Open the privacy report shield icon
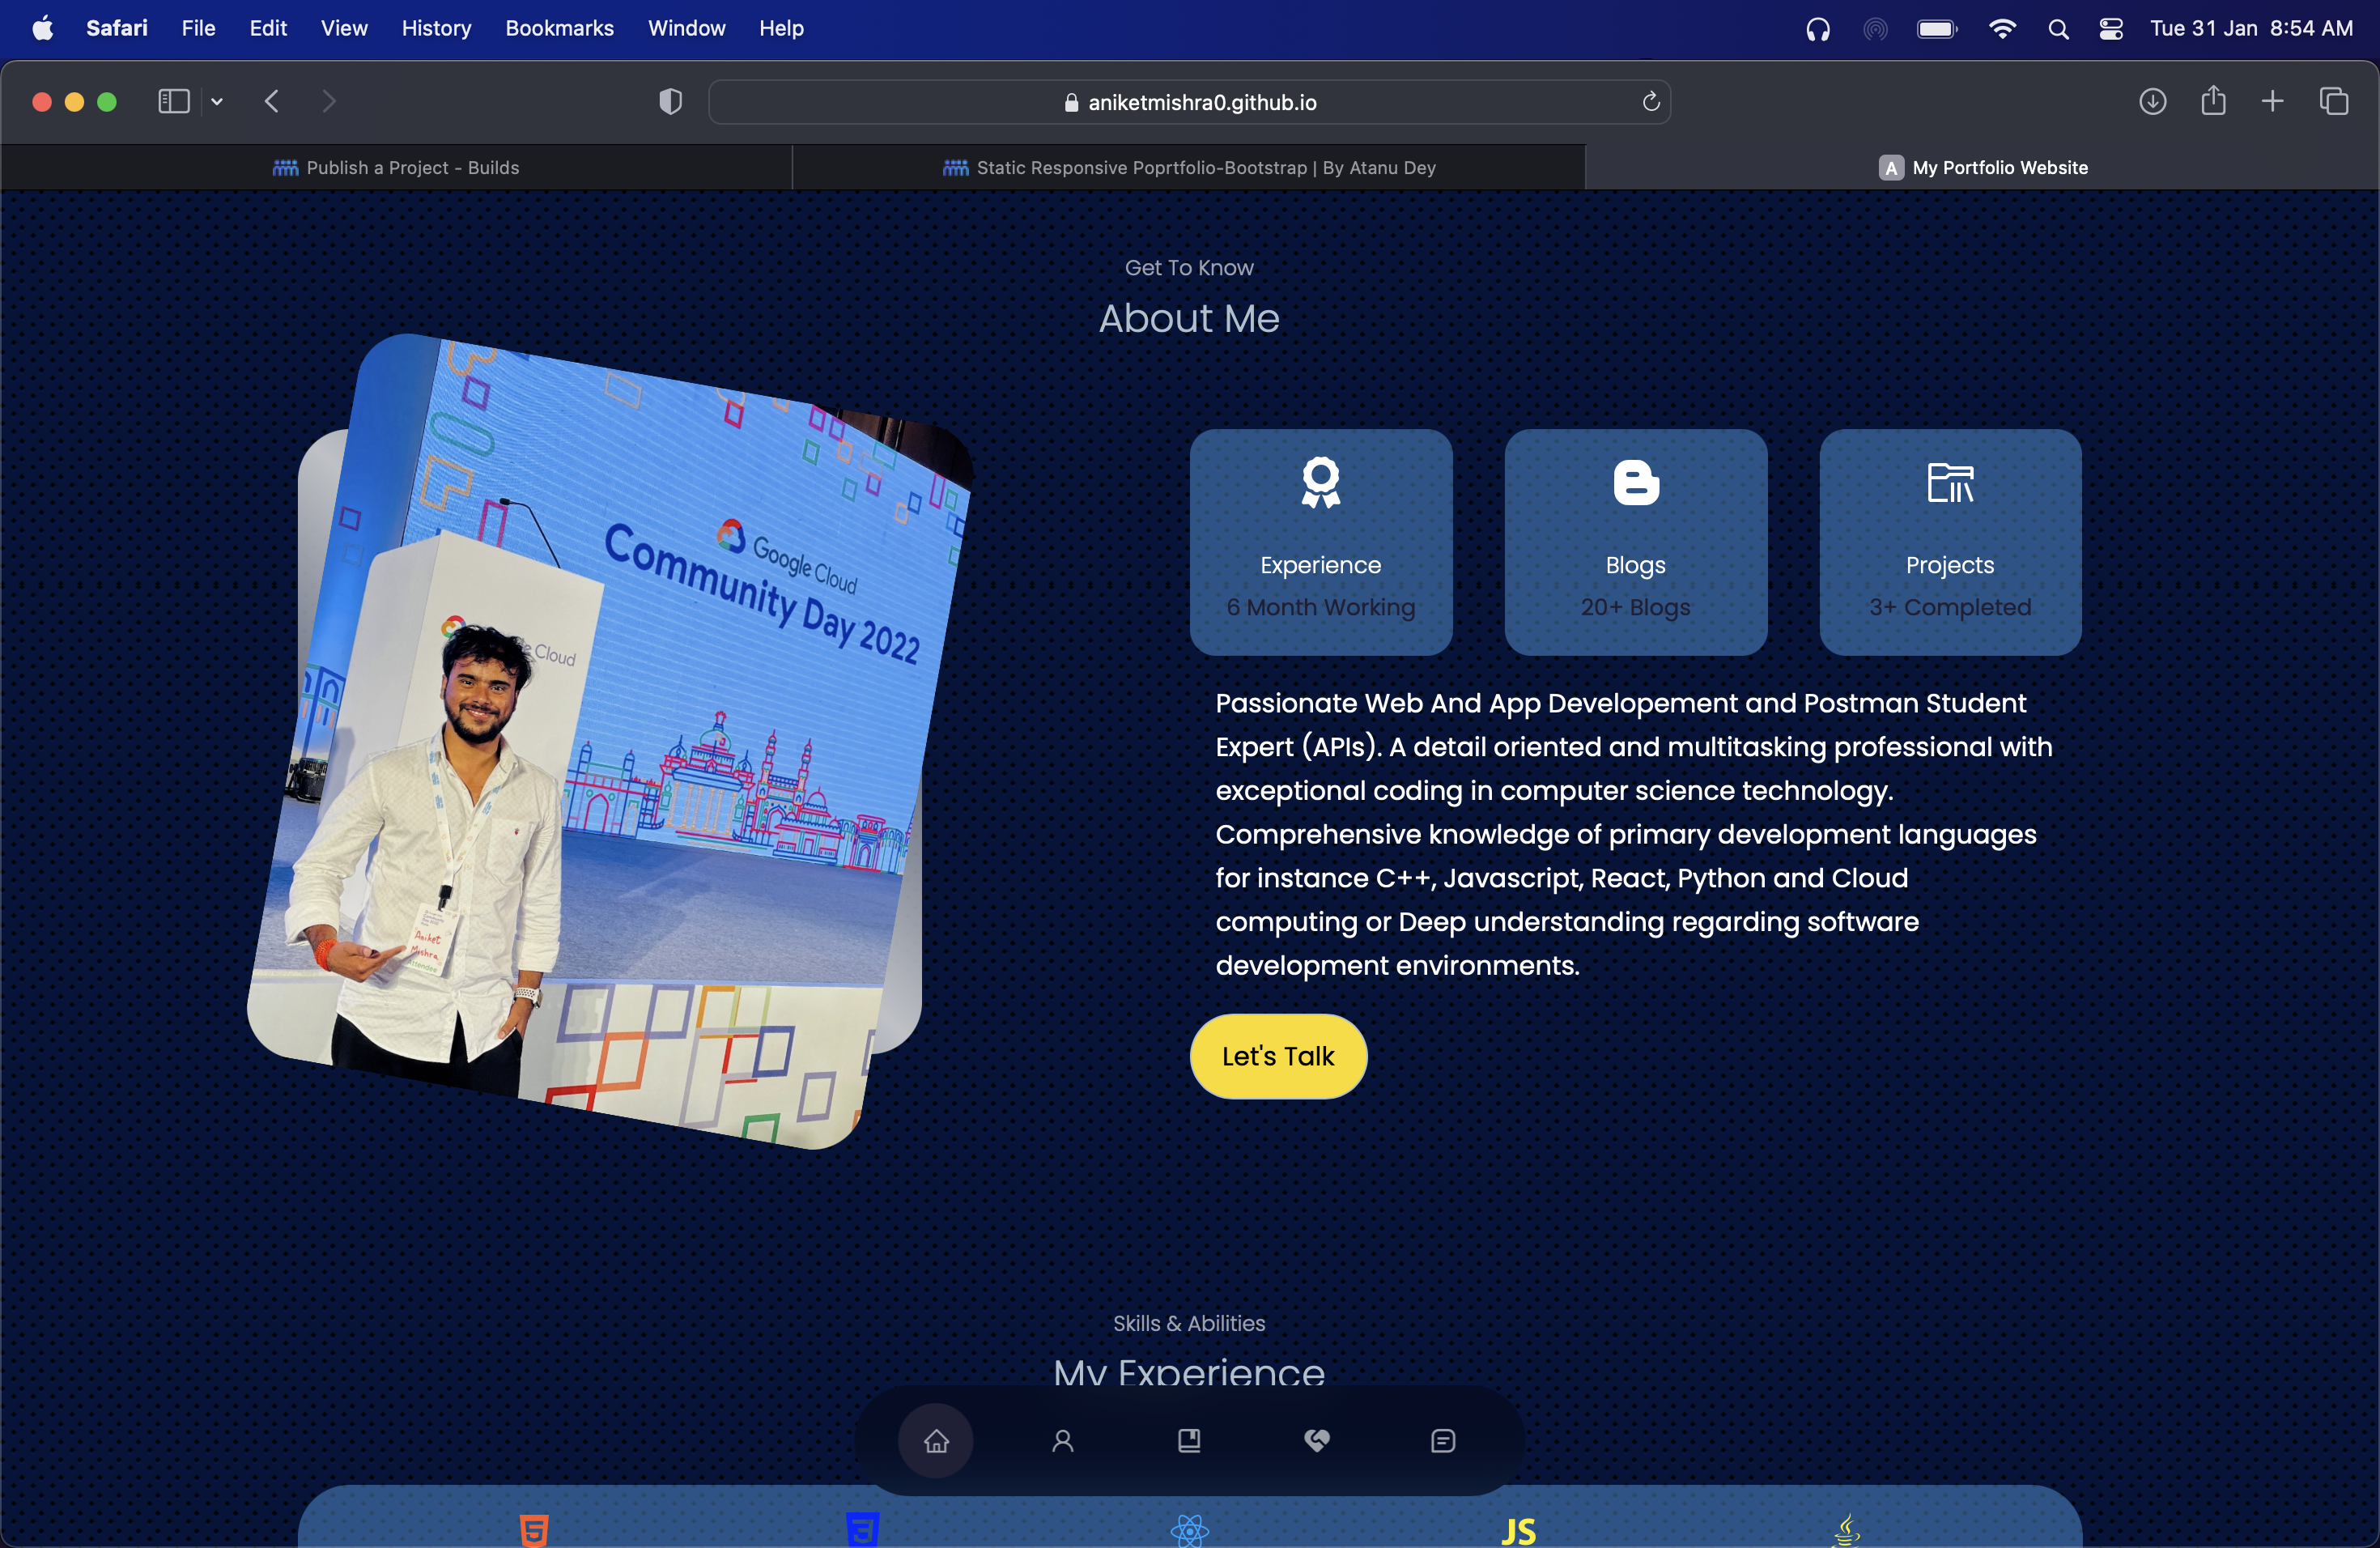Image resolution: width=2380 pixels, height=1548 pixels. [670, 101]
